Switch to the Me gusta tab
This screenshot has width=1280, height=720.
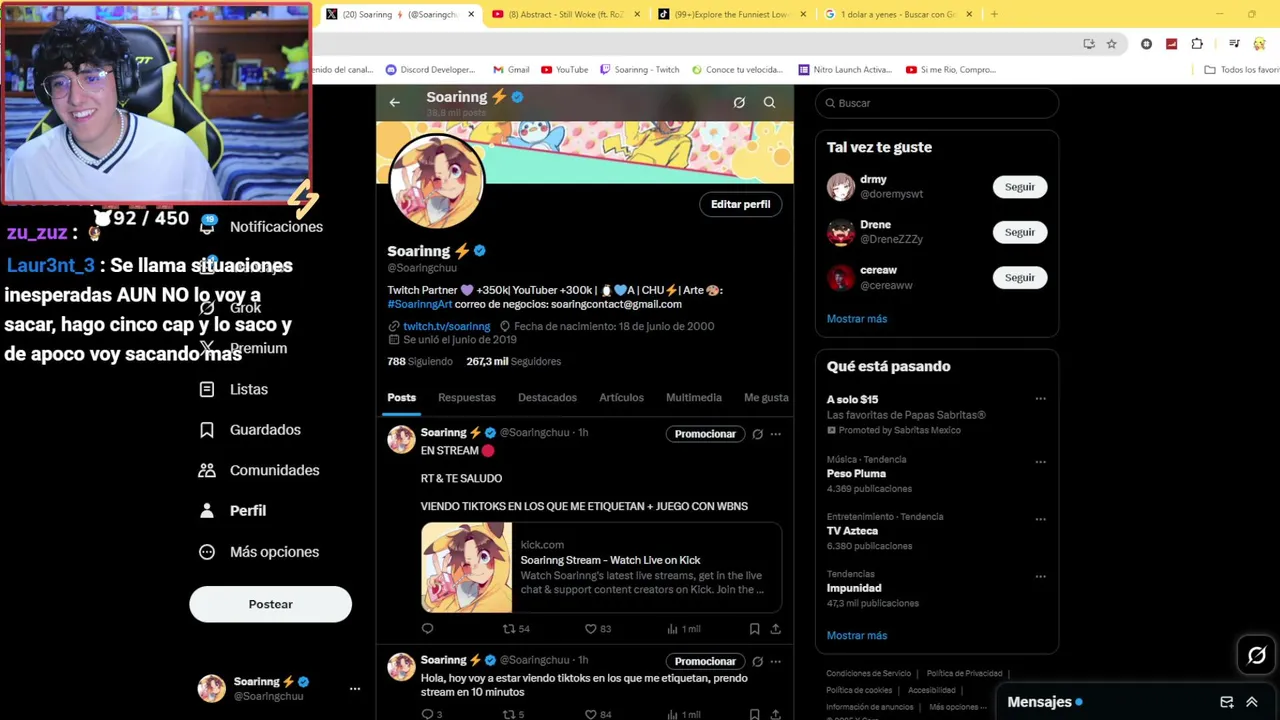click(x=766, y=397)
